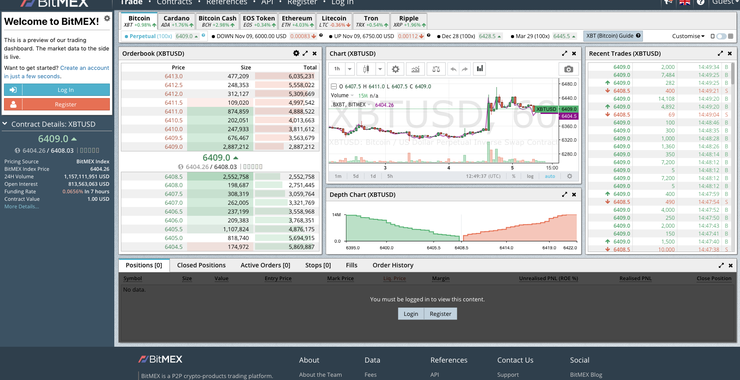Image resolution: width=740 pixels, height=380 pixels.
Task: Open the Customise dropdown
Action: [x=688, y=36]
